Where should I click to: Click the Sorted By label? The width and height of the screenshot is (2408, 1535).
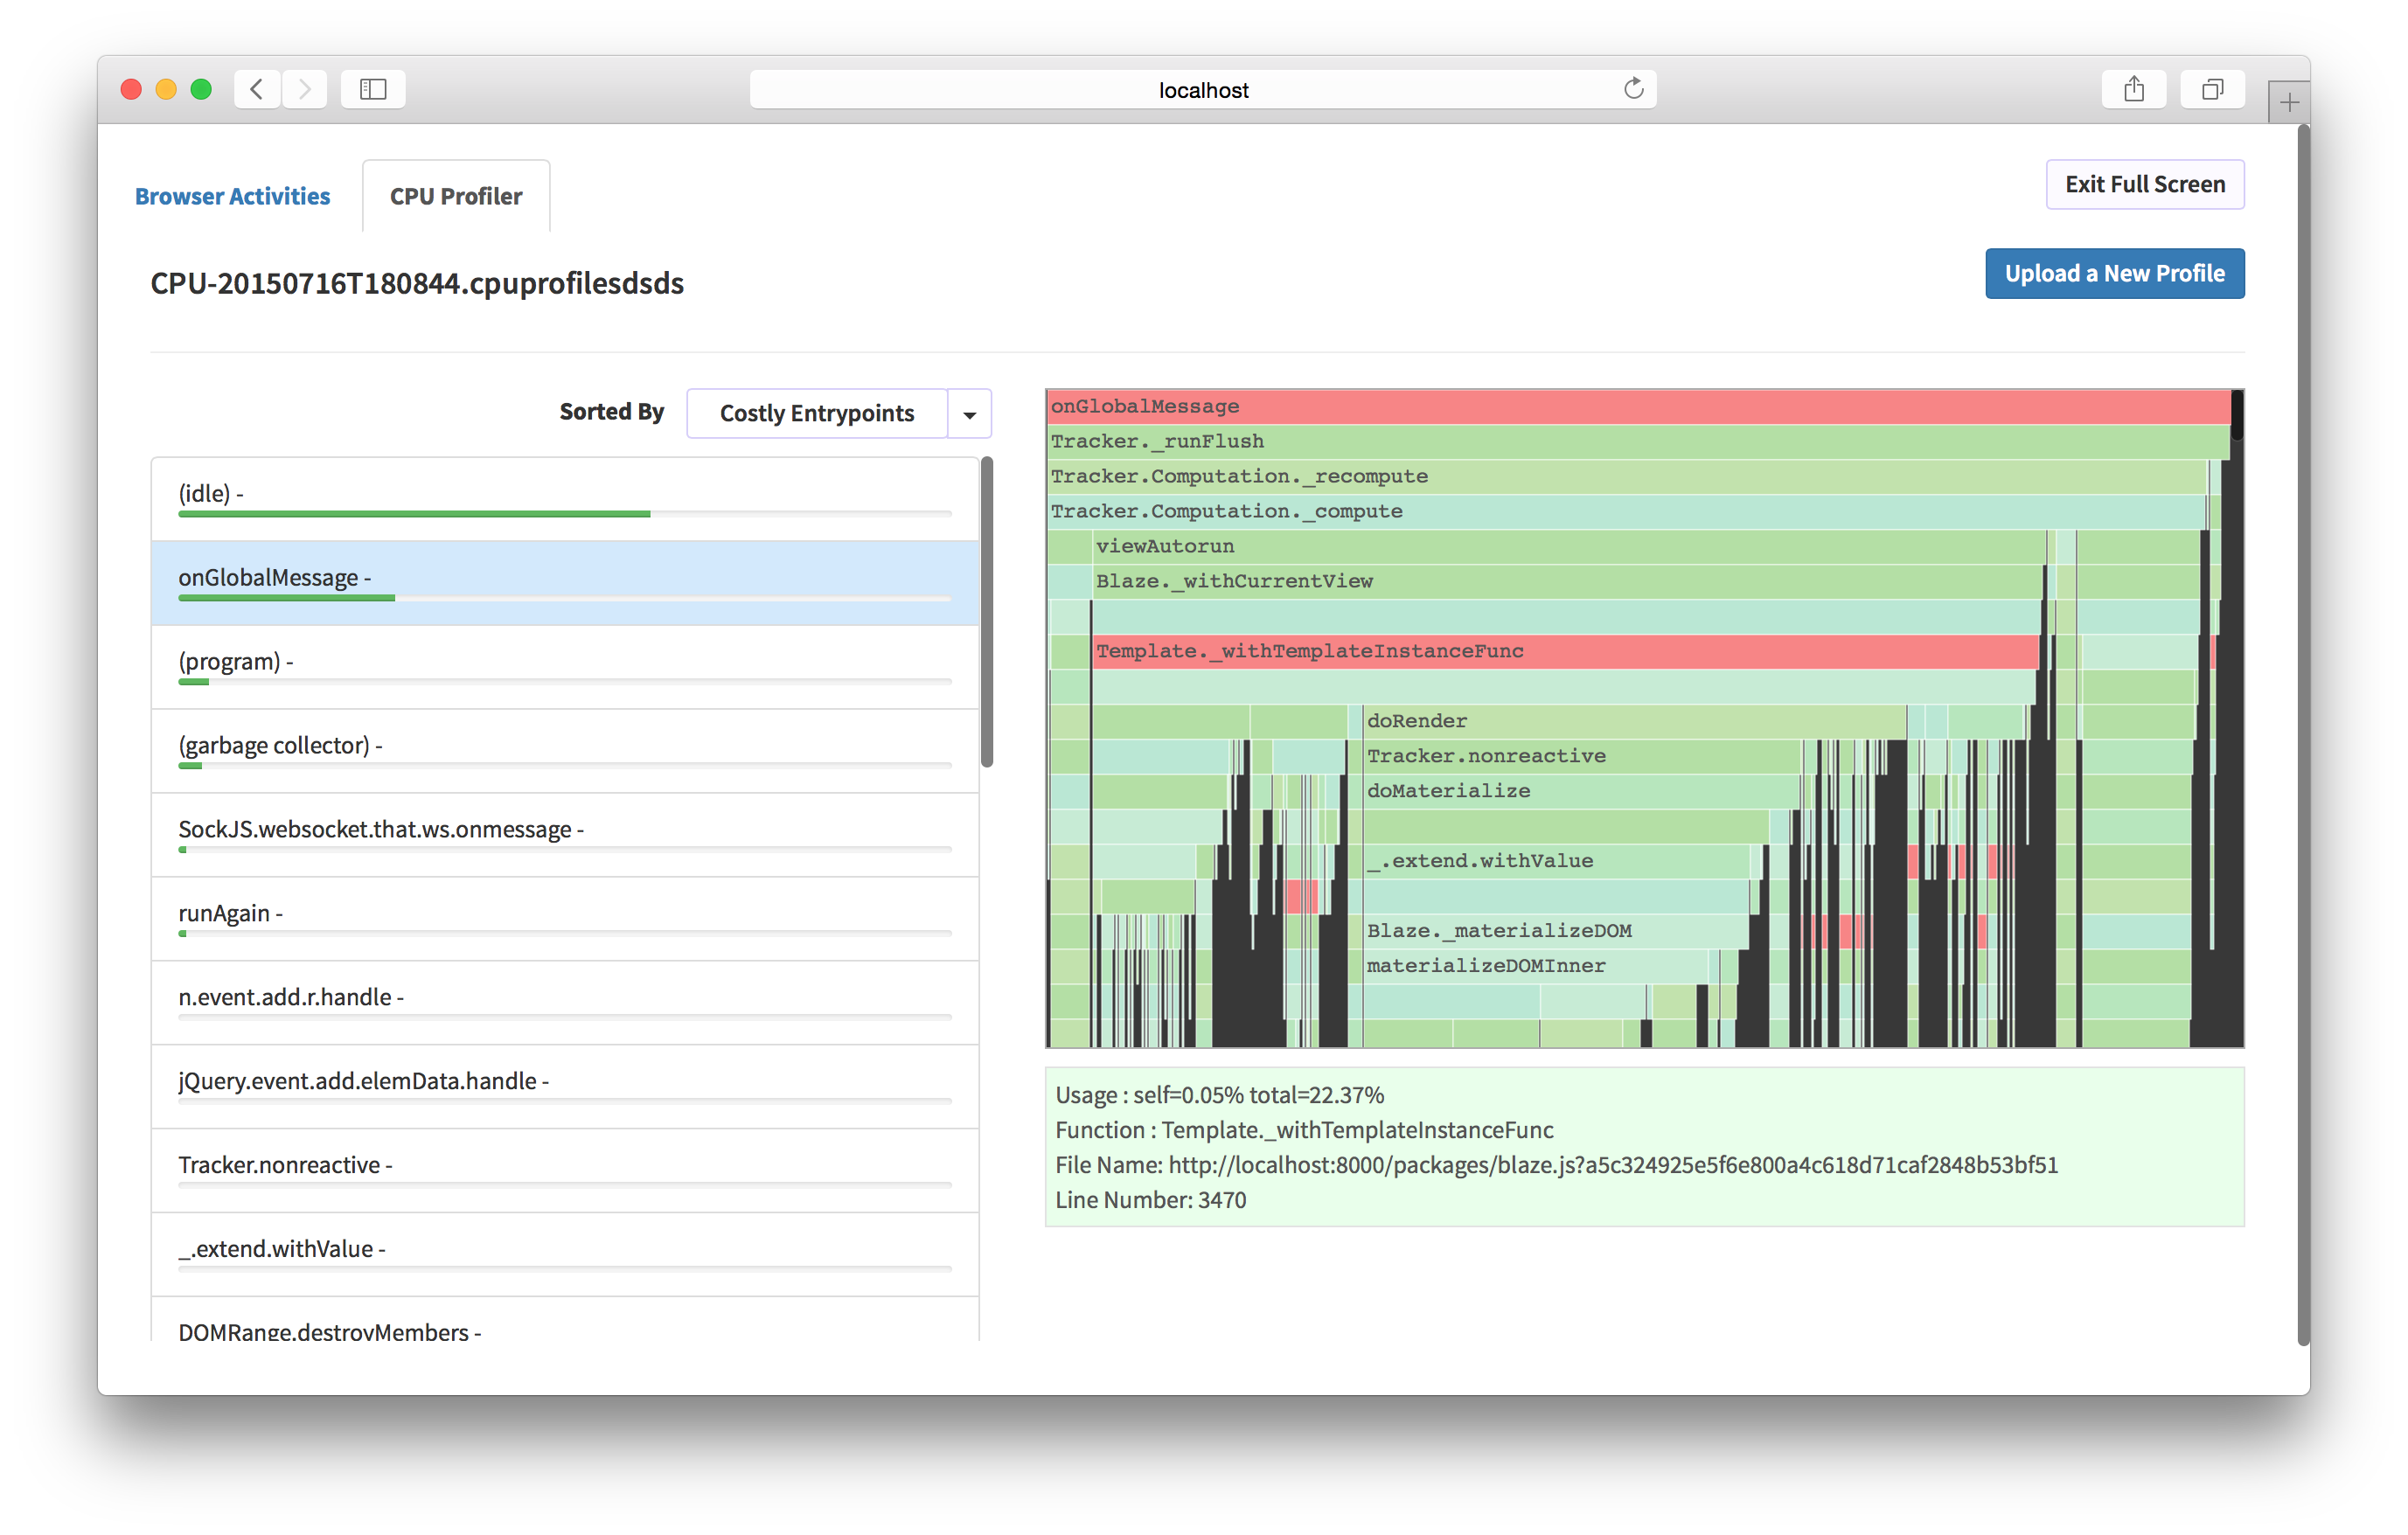[x=611, y=411]
